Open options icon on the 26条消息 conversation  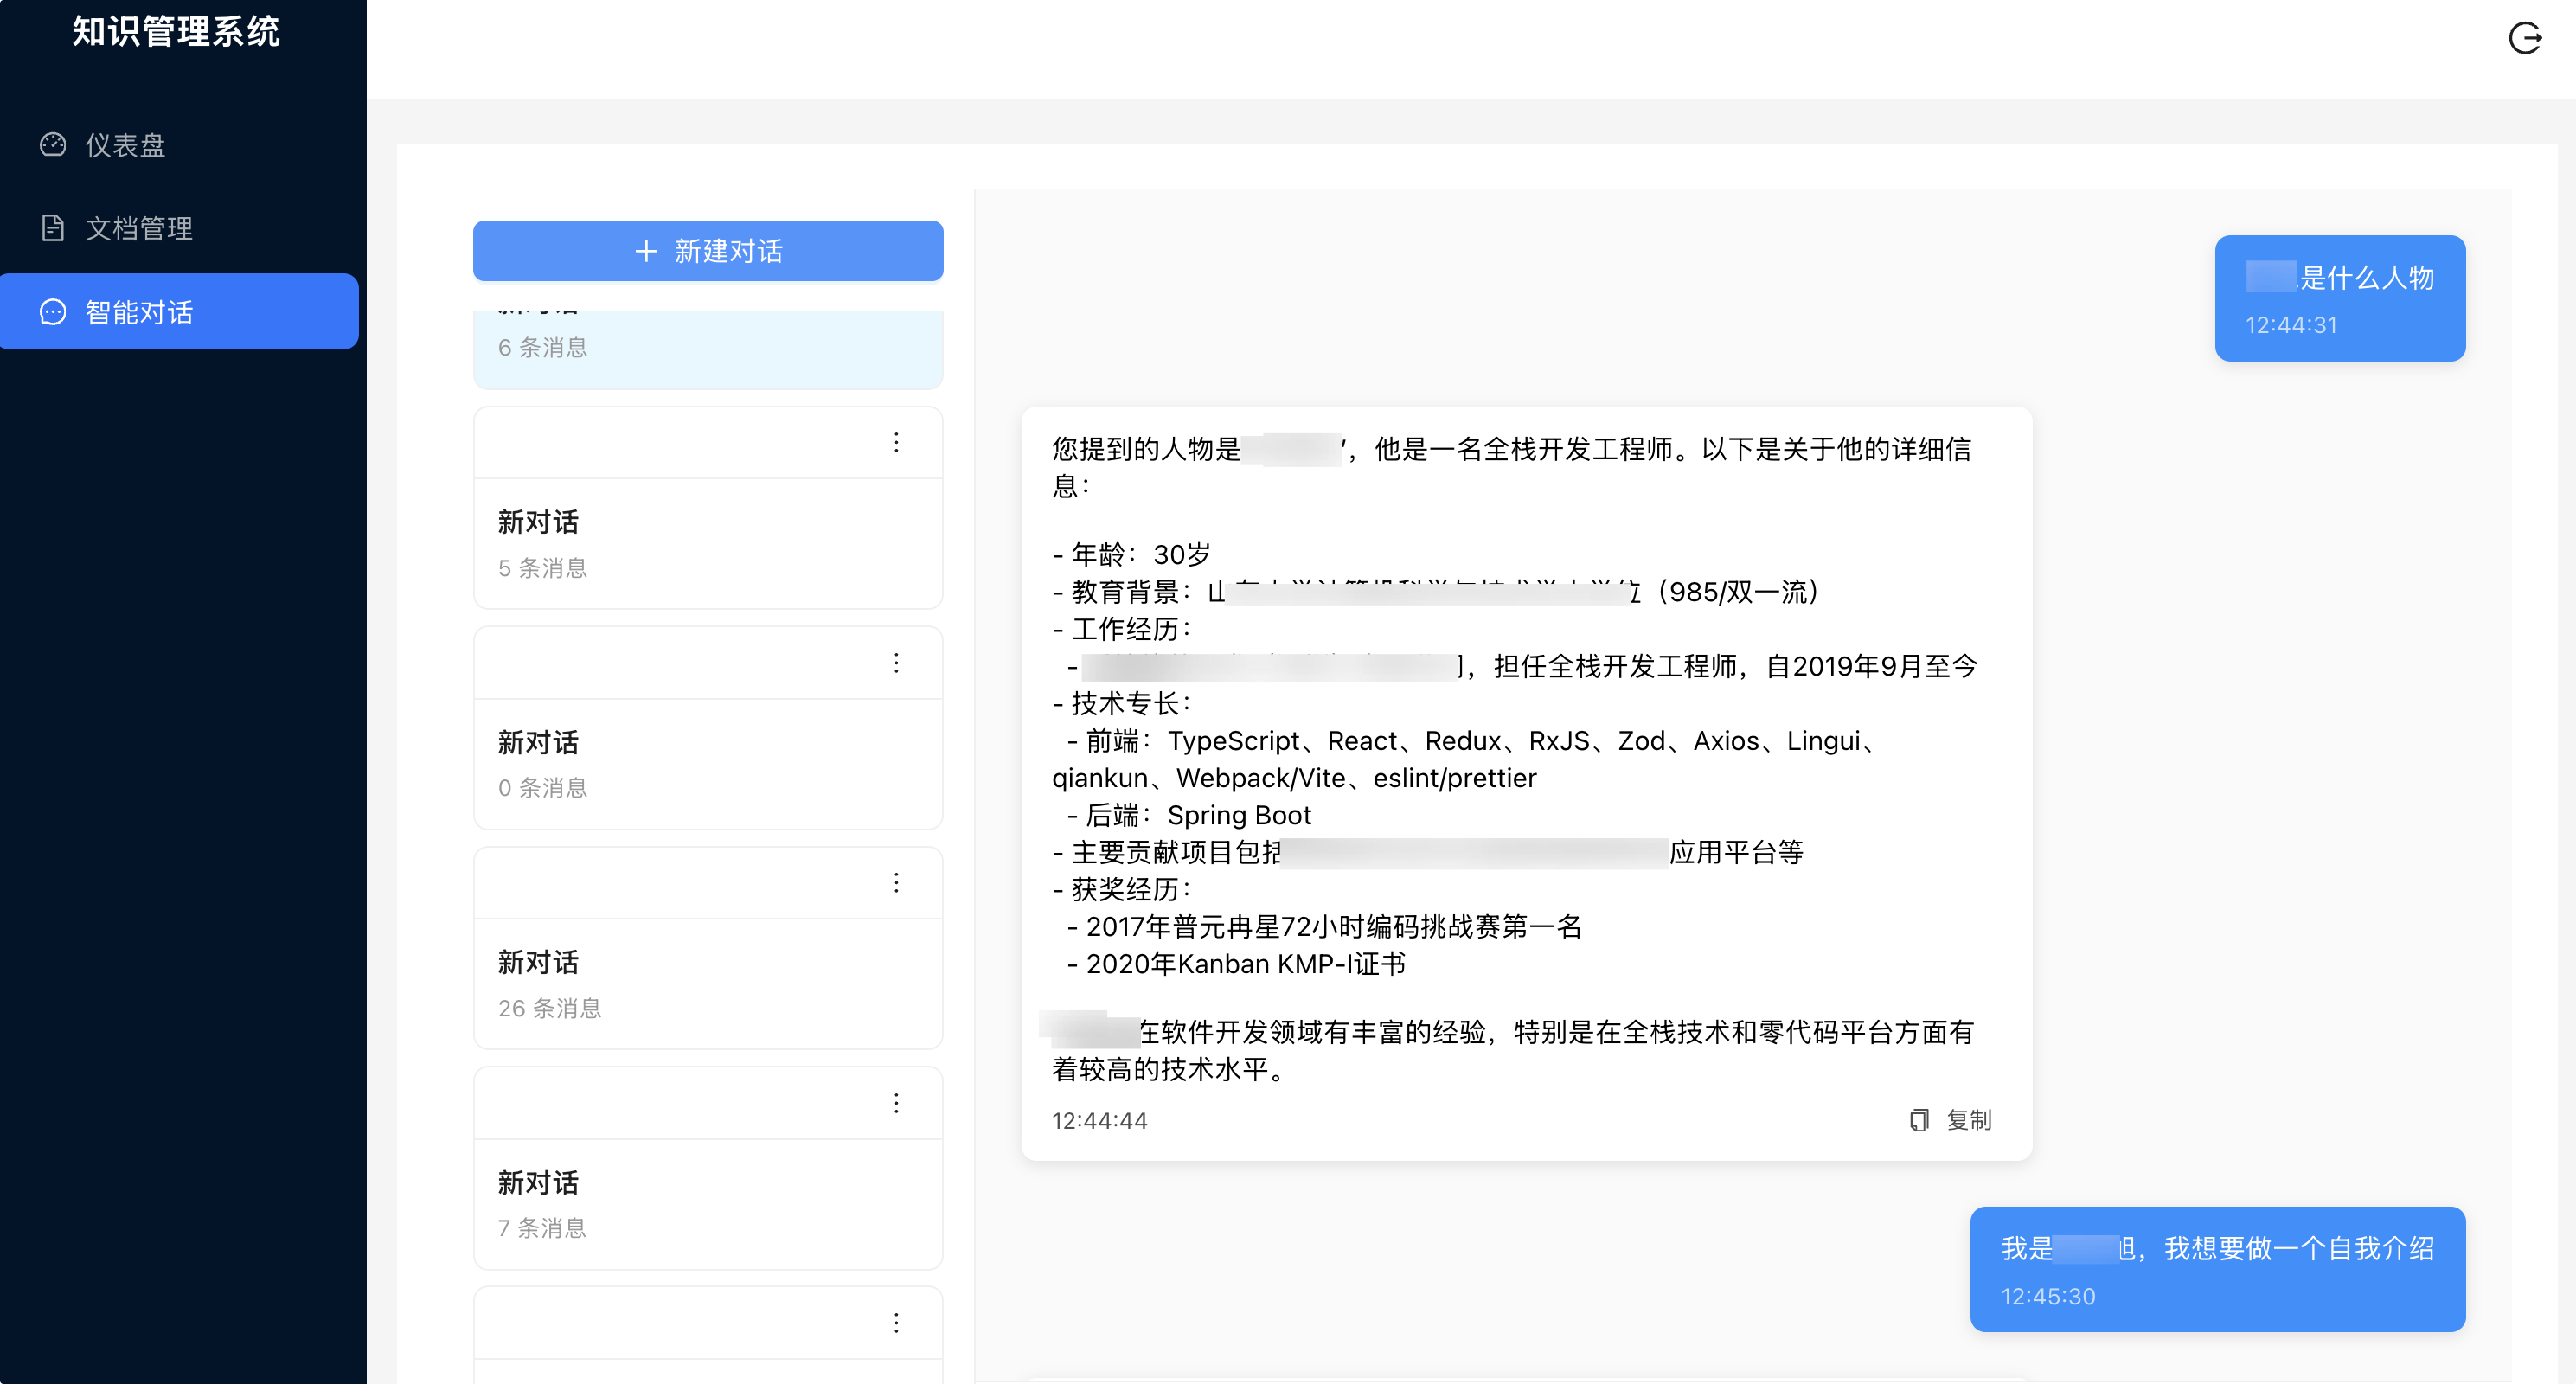click(x=896, y=882)
